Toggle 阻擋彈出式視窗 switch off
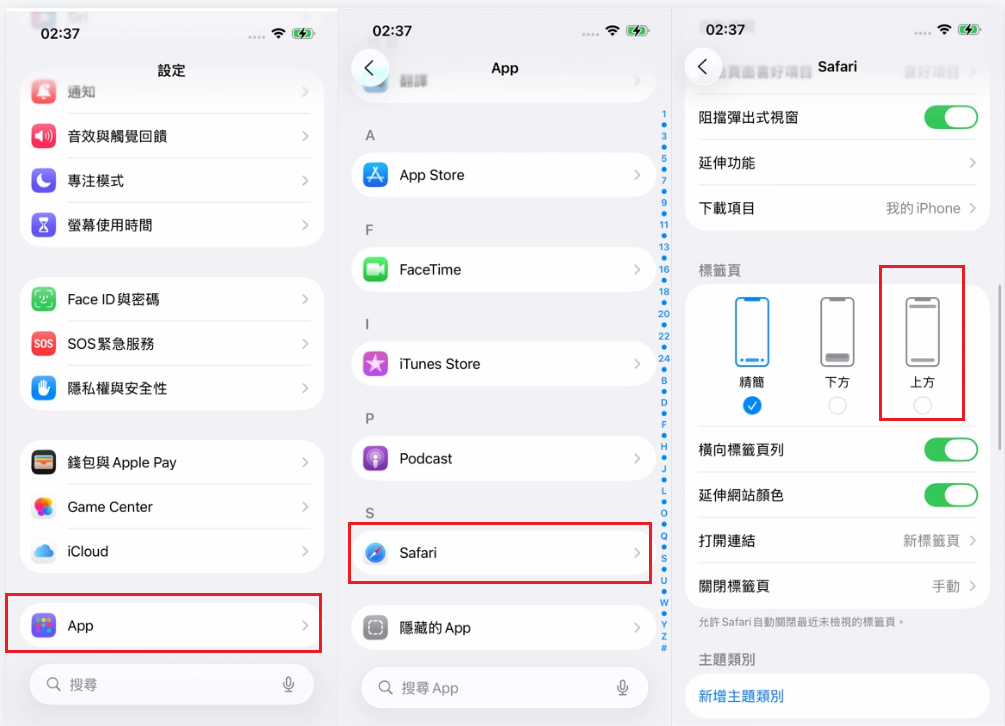 click(x=951, y=117)
